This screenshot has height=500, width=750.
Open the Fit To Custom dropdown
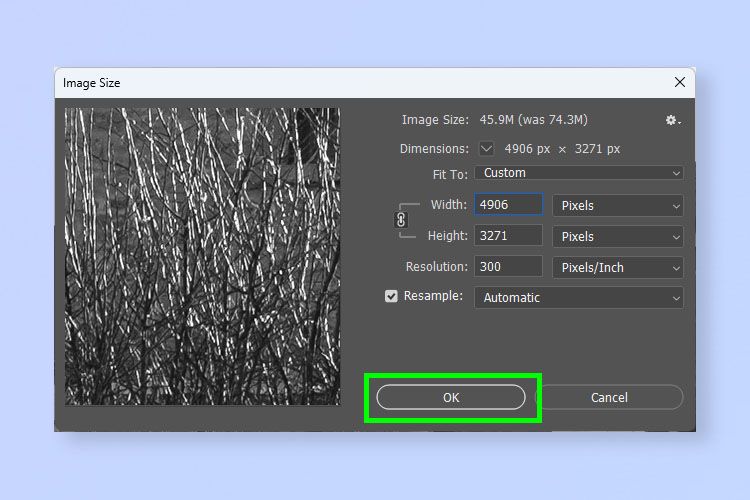coord(579,173)
